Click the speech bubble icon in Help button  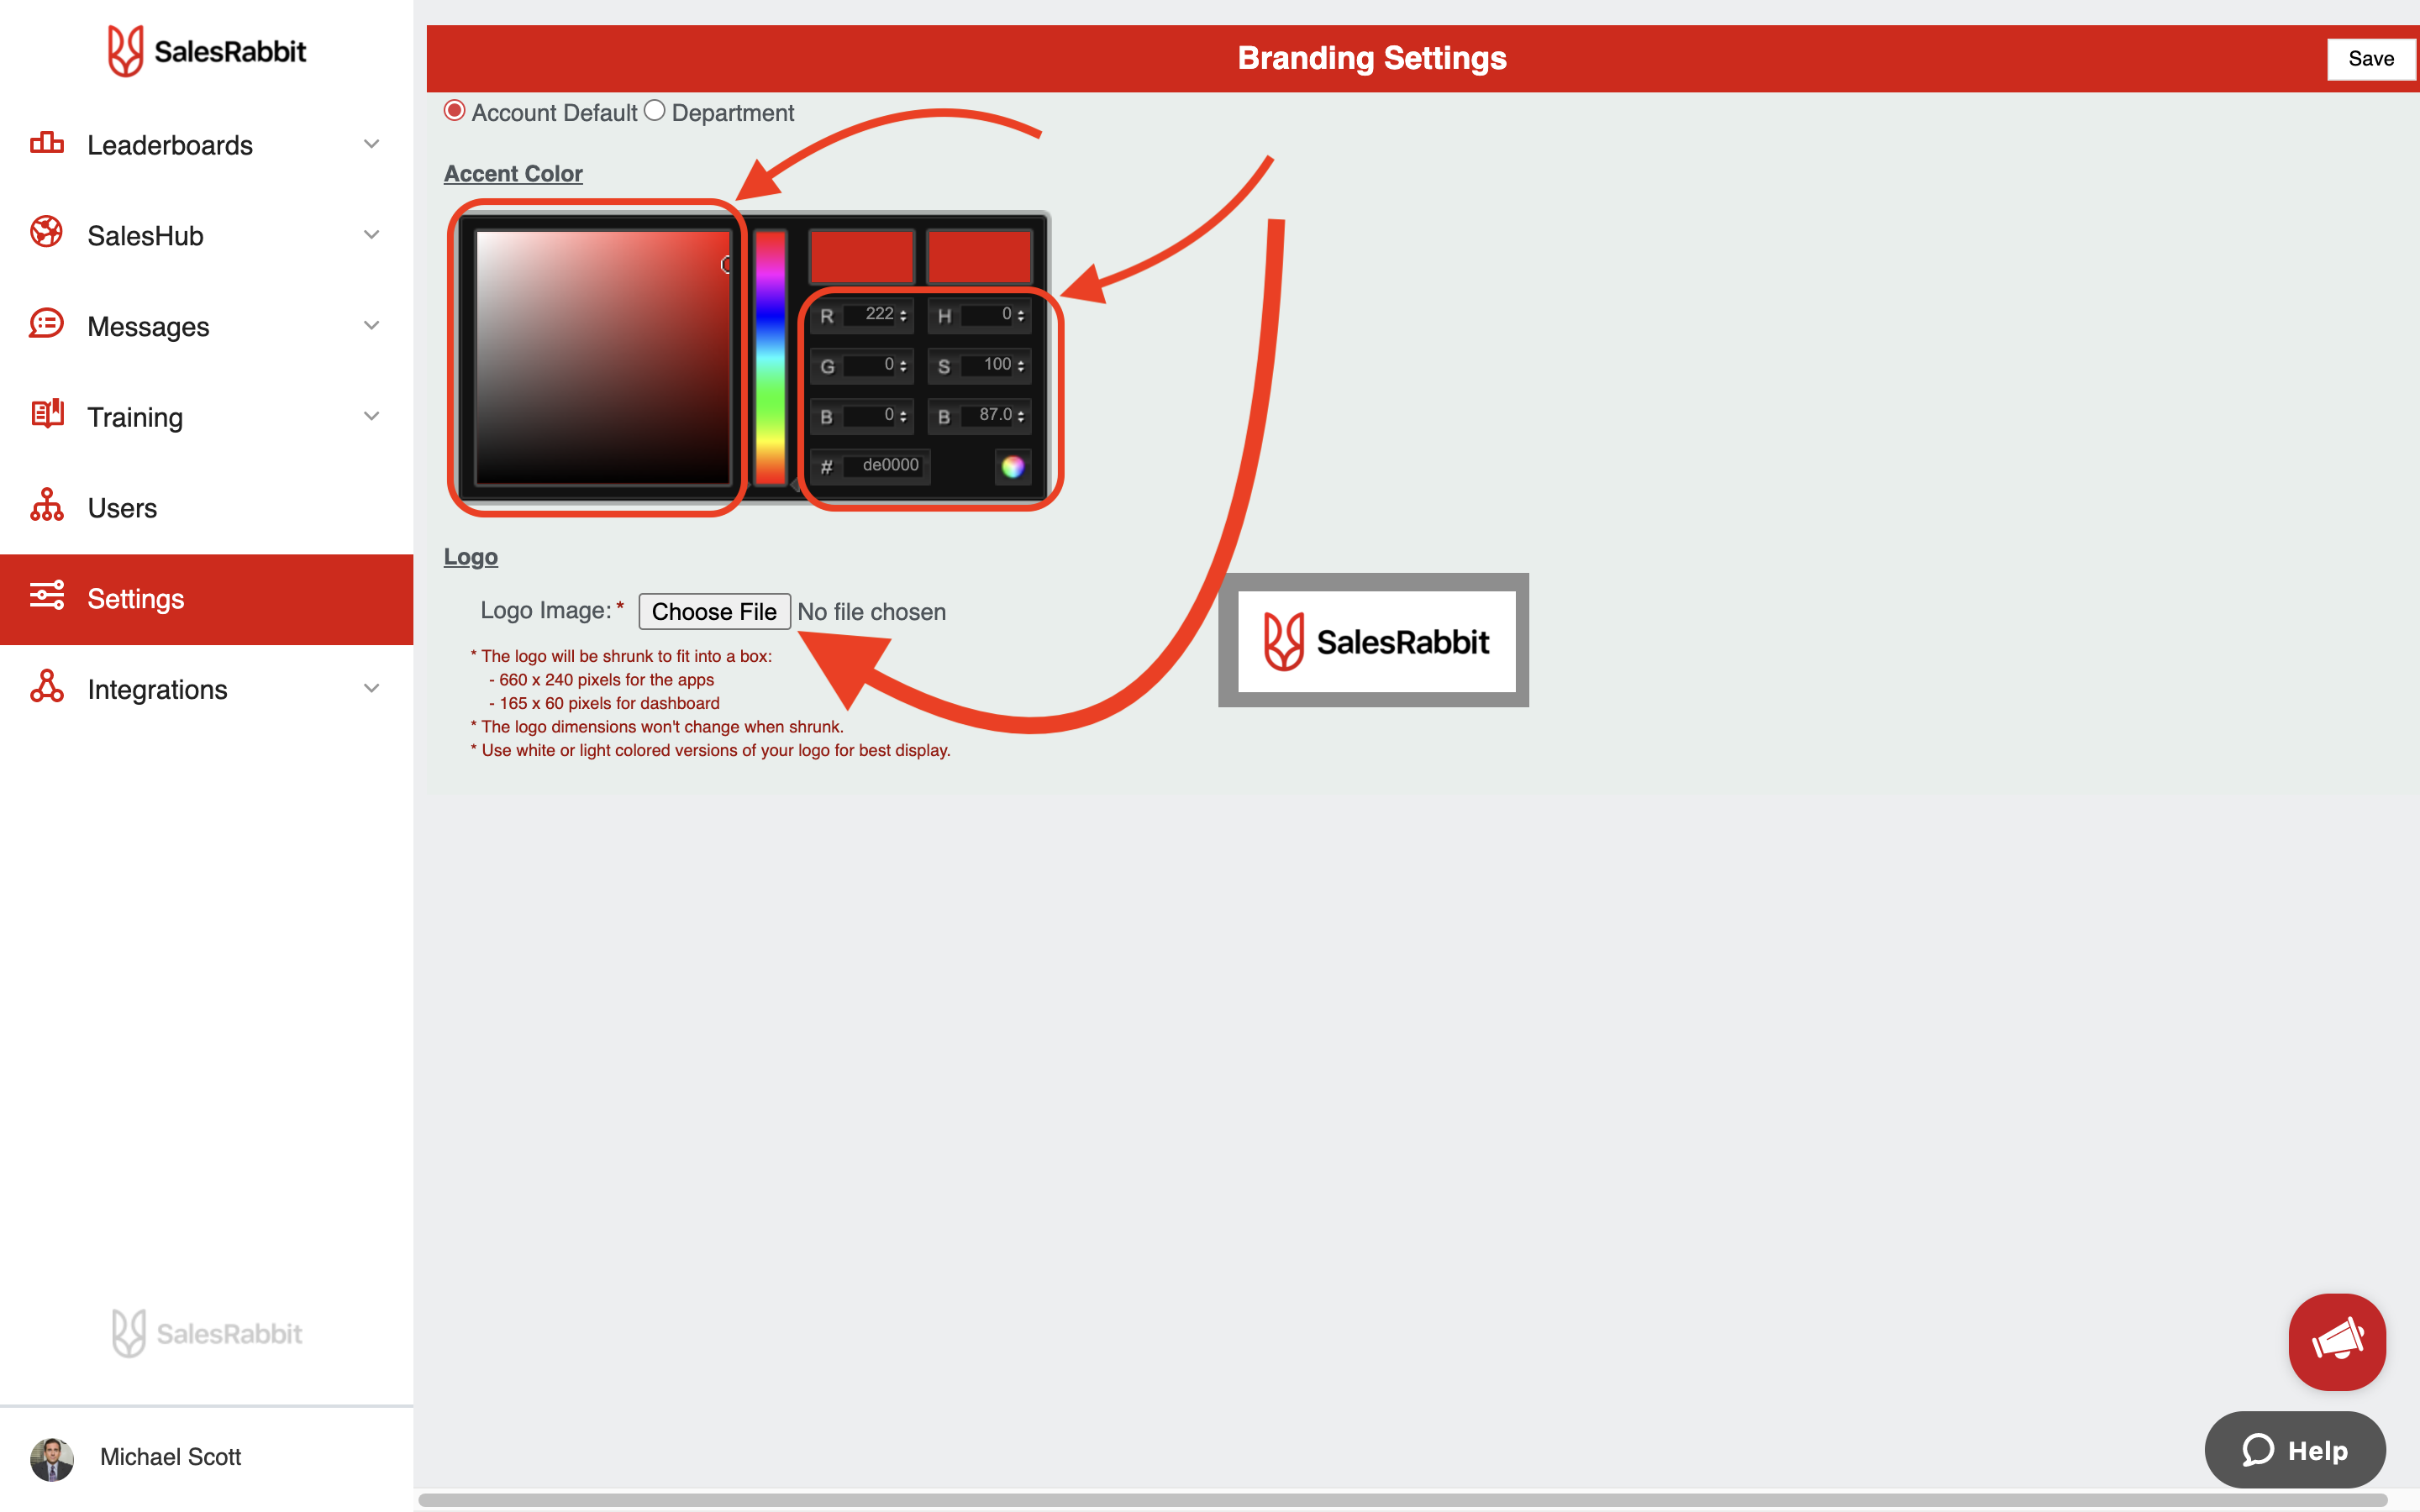(2258, 1450)
